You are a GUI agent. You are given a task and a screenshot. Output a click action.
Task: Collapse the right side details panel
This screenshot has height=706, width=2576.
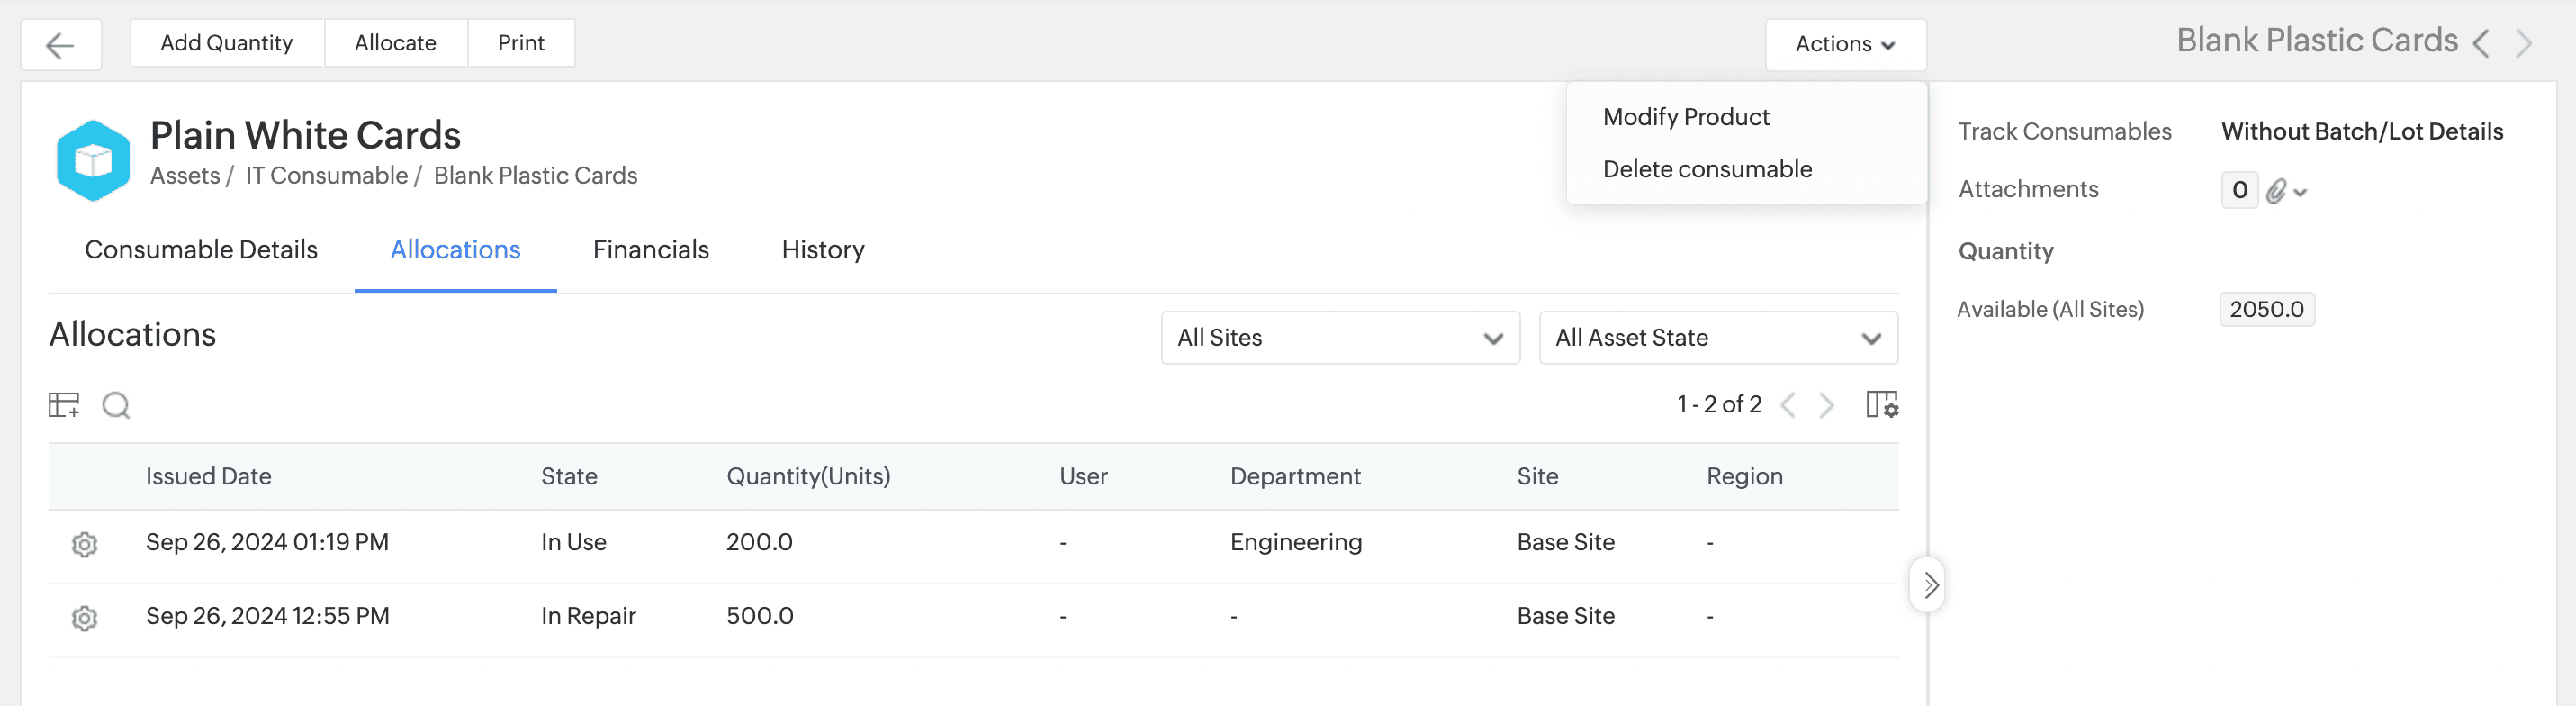(1930, 585)
